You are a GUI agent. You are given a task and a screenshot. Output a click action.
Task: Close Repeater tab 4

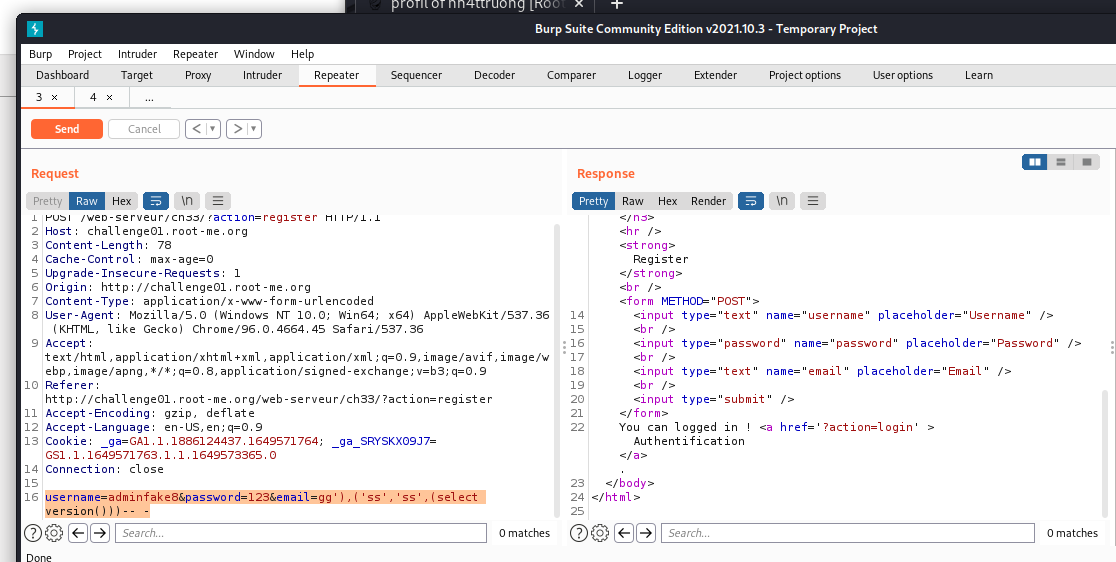(x=110, y=97)
